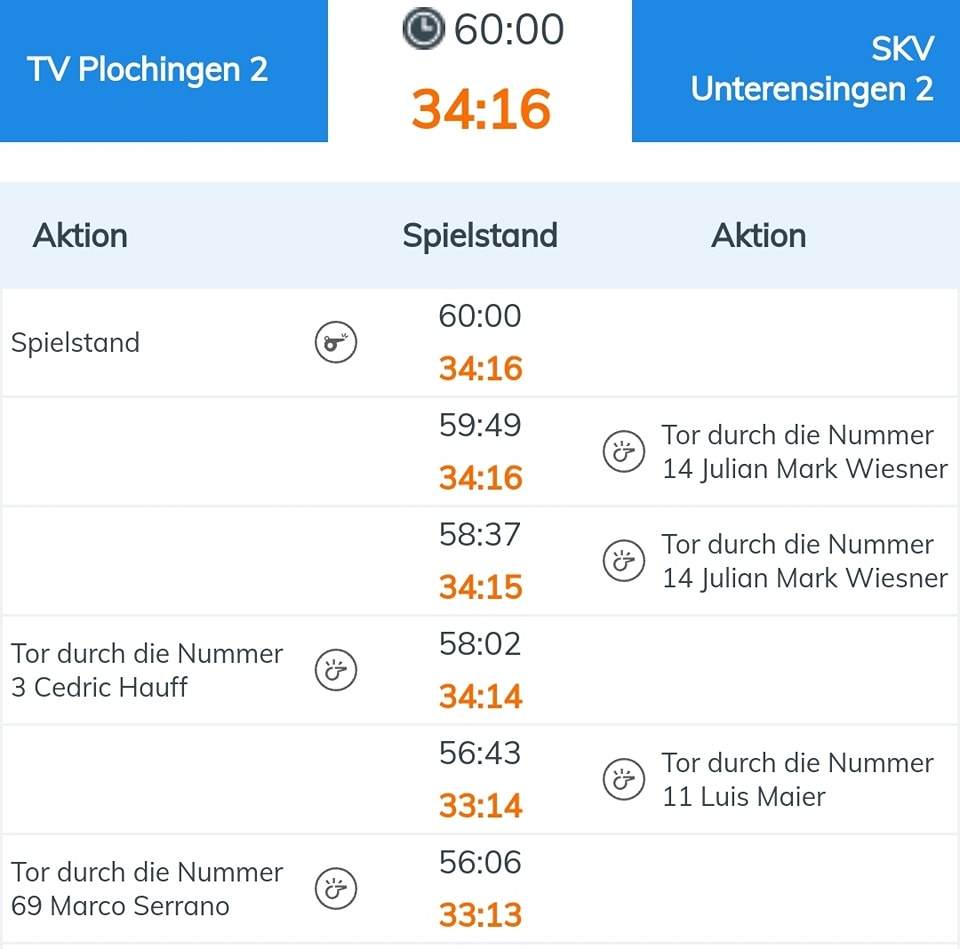Select Cedric Hauff's goal entry text

pos(147,670)
